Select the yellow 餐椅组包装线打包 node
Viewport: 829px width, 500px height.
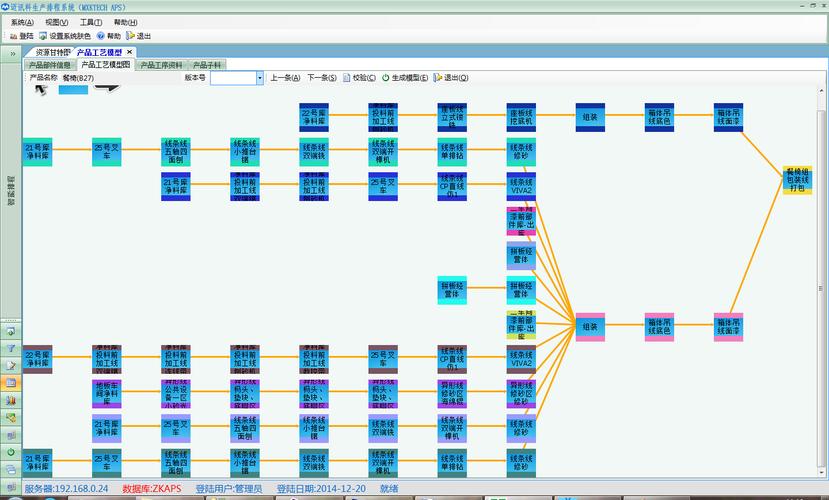(797, 180)
